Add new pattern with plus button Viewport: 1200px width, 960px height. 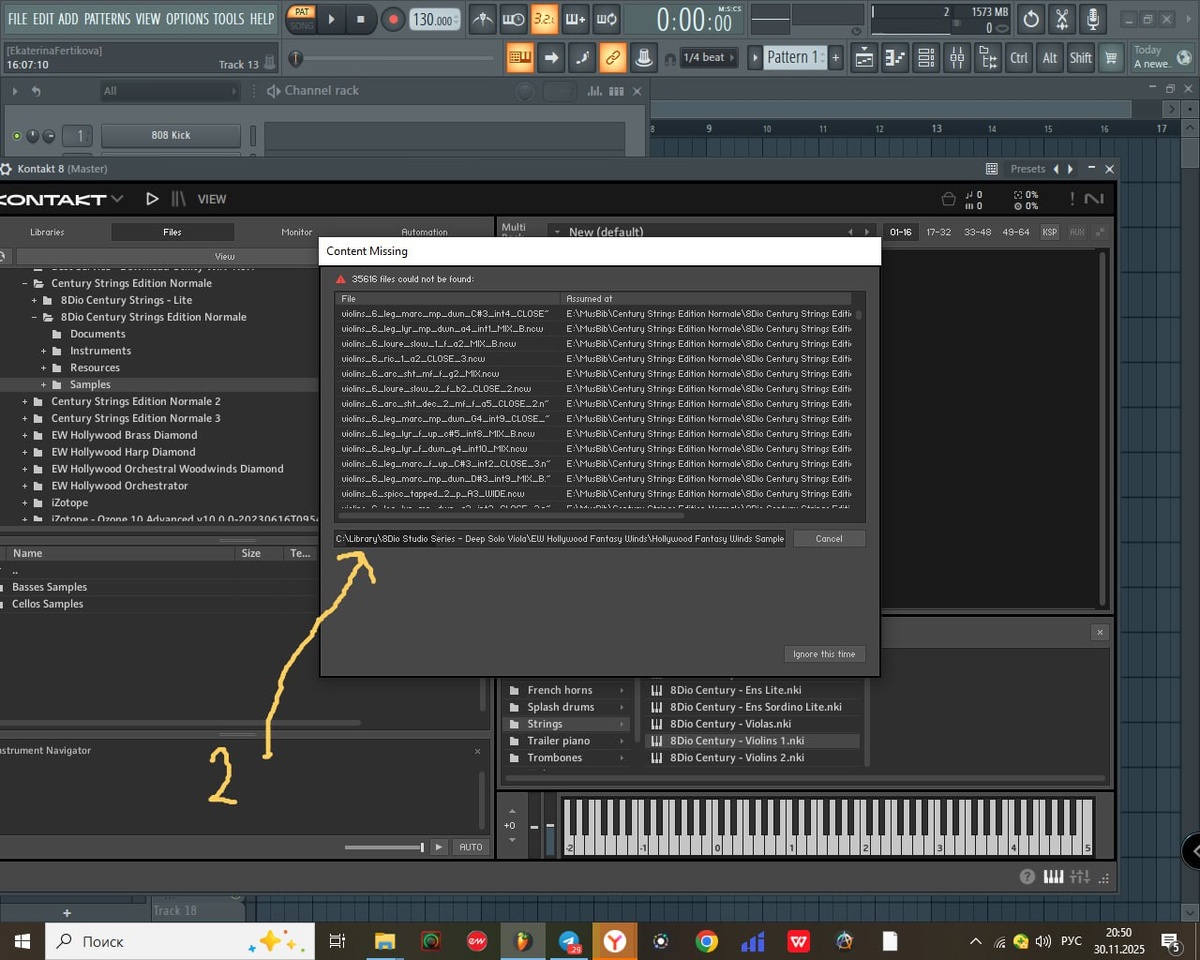[836, 58]
